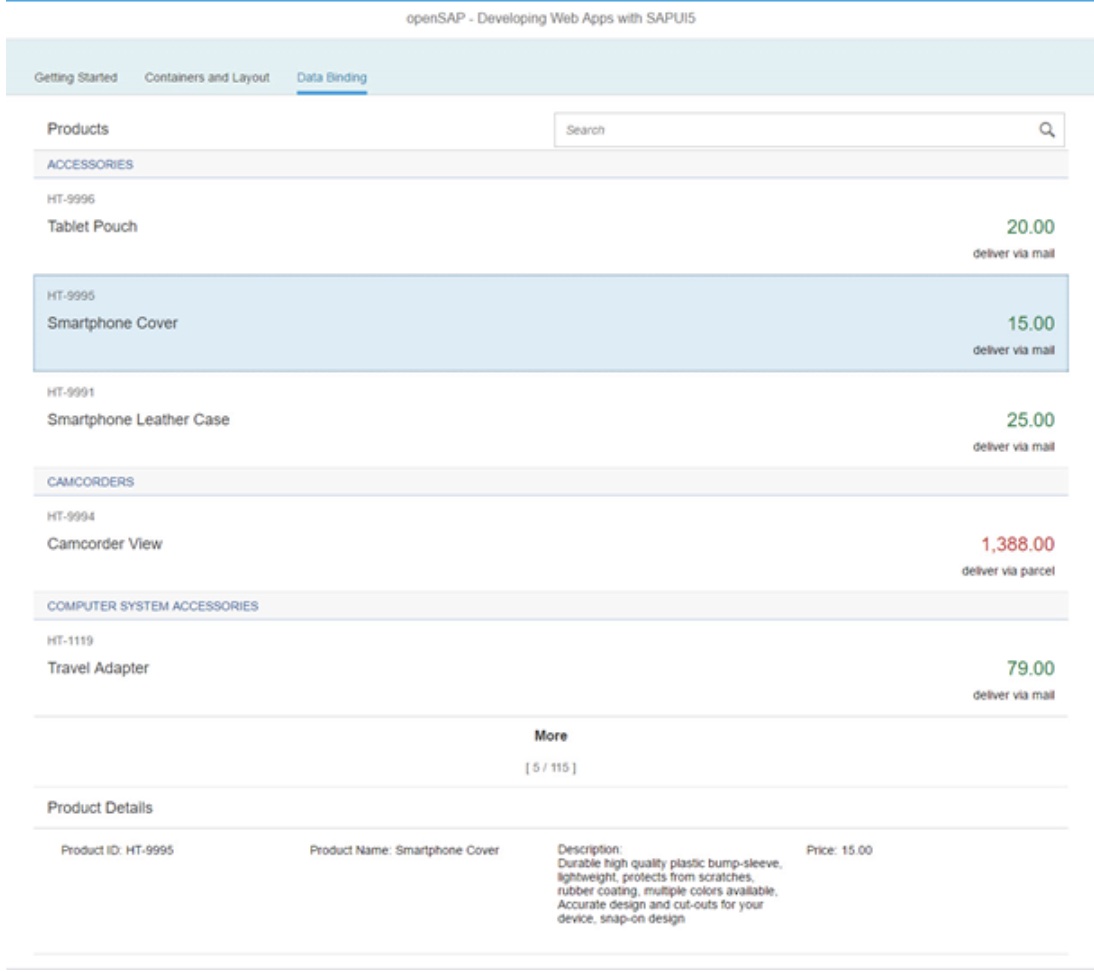Screen dimensions: 1094x972
Task: Click product ID HT-1119 in the list
Action: pos(70,641)
